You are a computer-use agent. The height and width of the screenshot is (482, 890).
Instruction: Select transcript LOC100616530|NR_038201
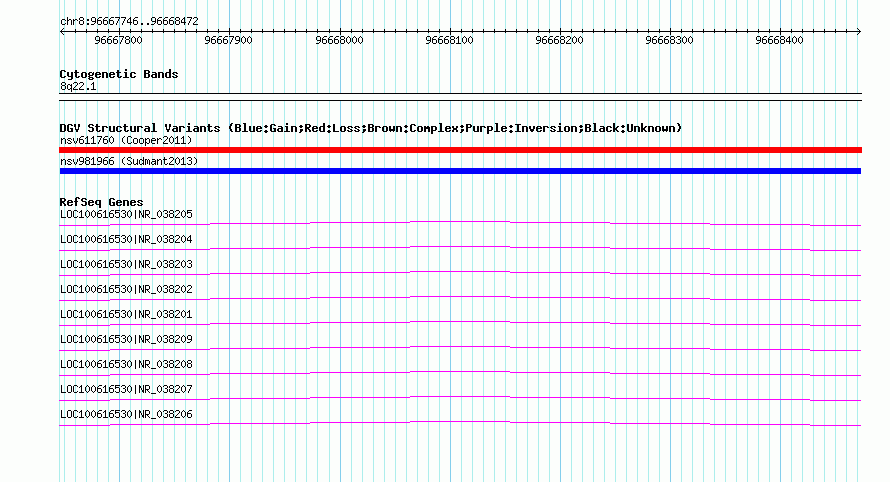coord(126,314)
